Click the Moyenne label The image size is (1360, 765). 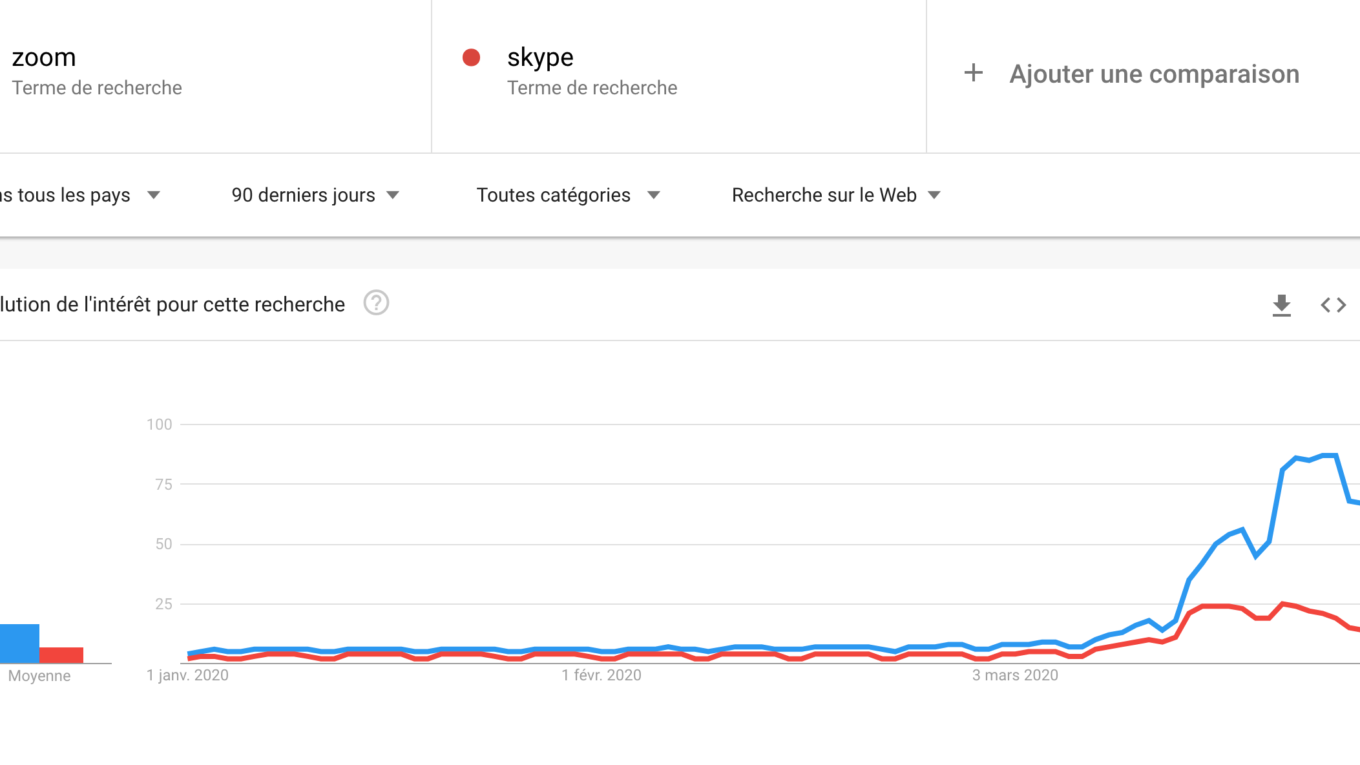click(39, 676)
